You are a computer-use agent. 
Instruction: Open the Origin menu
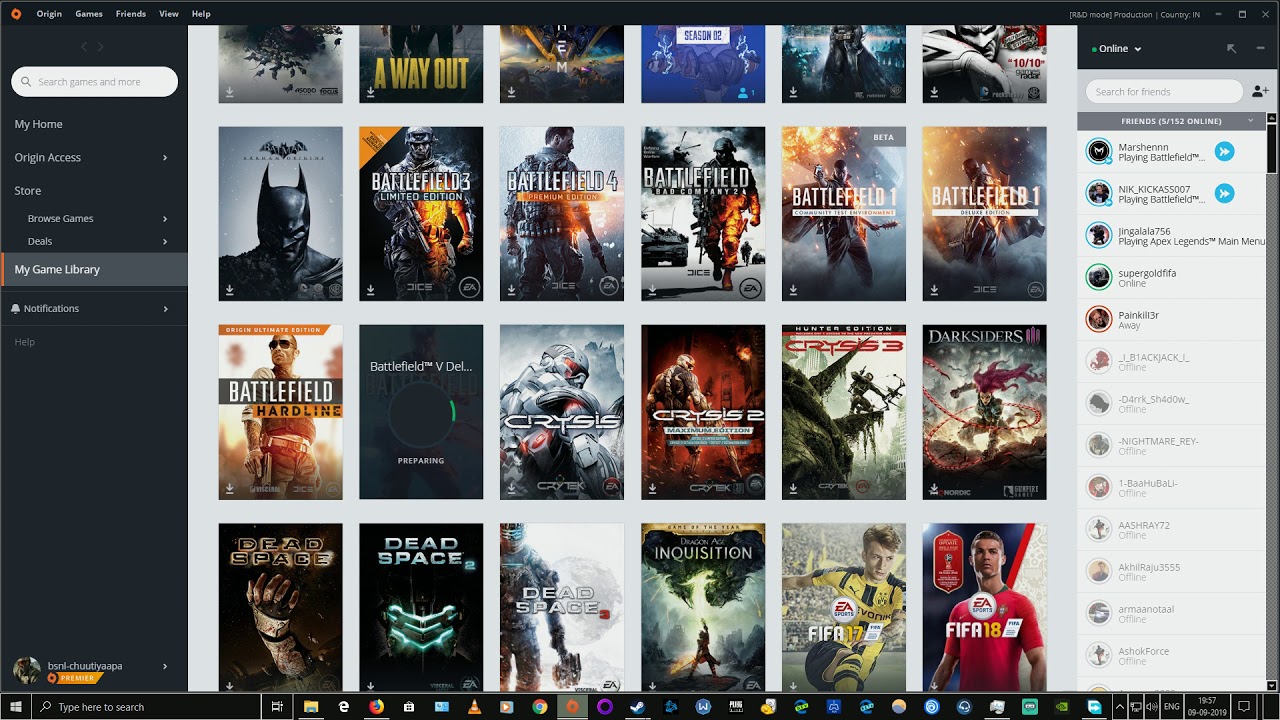pos(49,14)
